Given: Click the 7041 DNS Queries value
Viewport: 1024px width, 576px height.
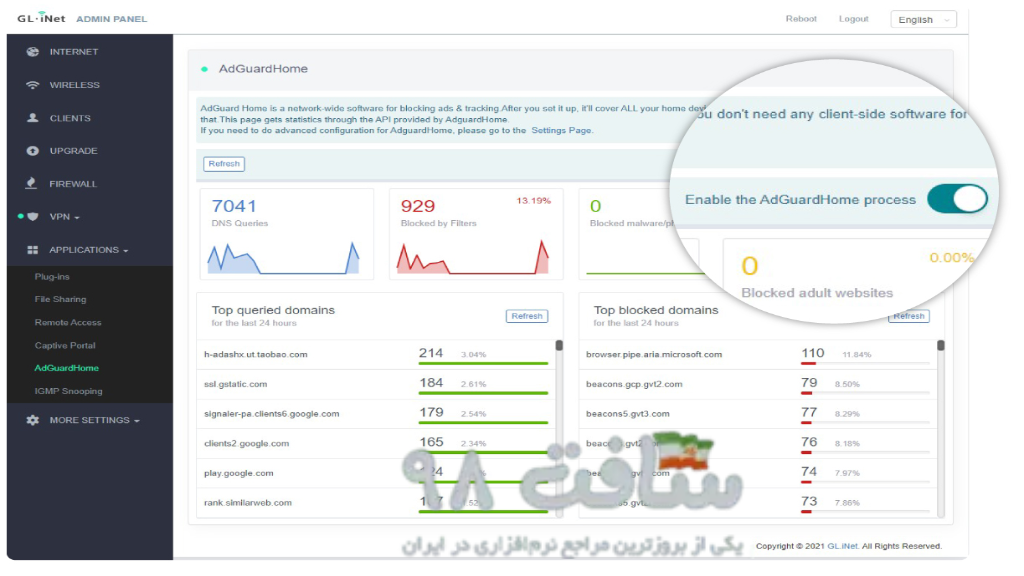Looking at the screenshot, I should coord(234,206).
